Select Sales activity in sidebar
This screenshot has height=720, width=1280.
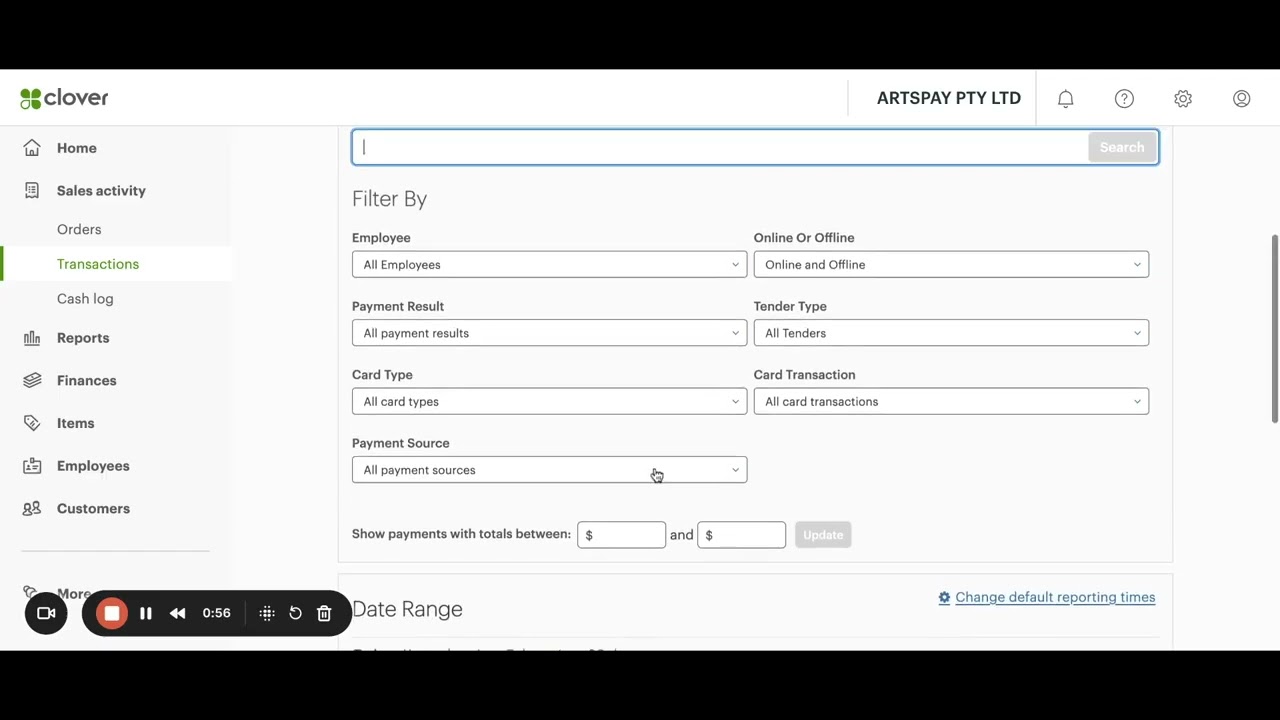[x=101, y=190]
